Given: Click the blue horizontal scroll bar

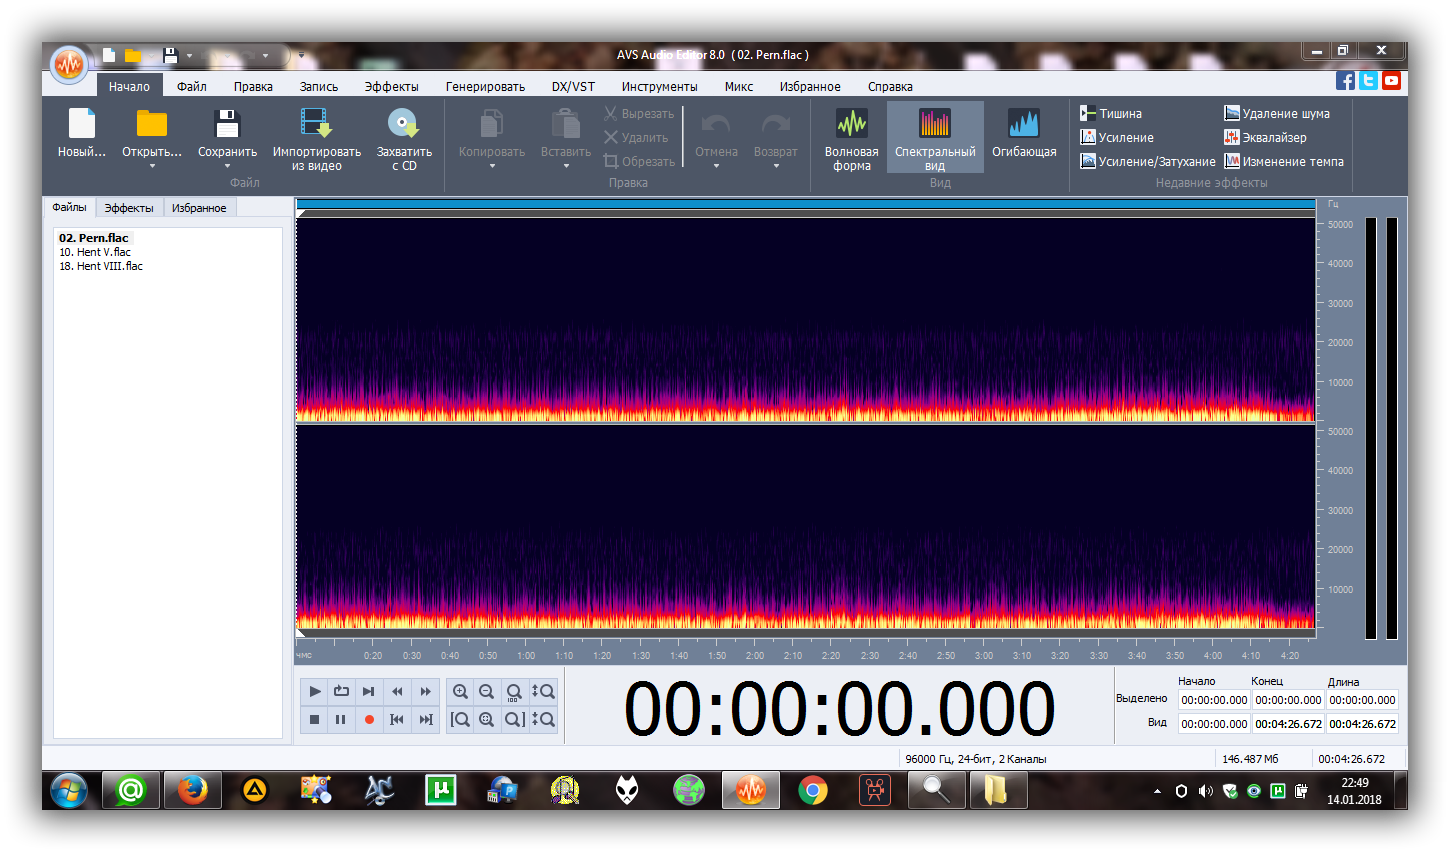Looking at the screenshot, I should click(806, 204).
